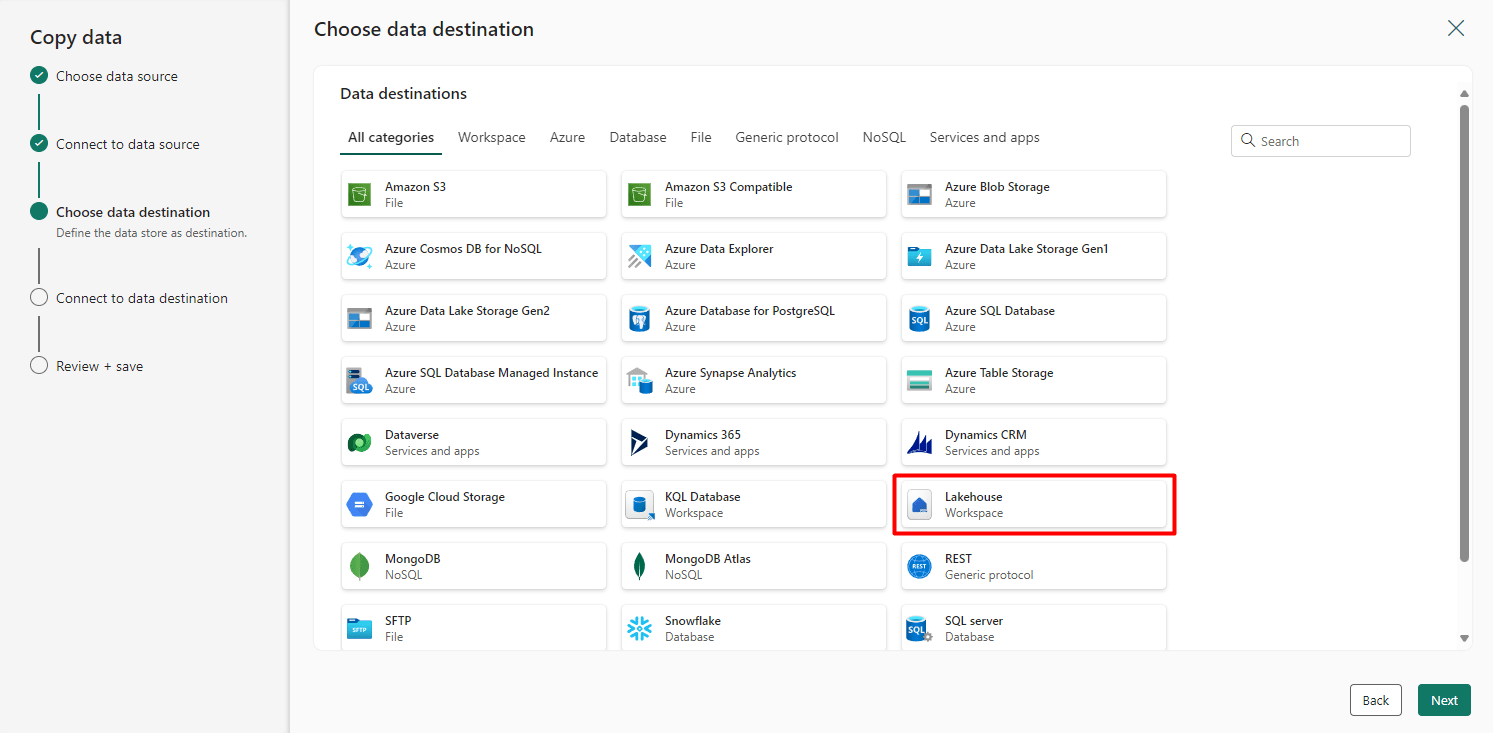The image size is (1493, 733).
Task: Open the Services and apps tab
Action: pyautogui.click(x=984, y=138)
